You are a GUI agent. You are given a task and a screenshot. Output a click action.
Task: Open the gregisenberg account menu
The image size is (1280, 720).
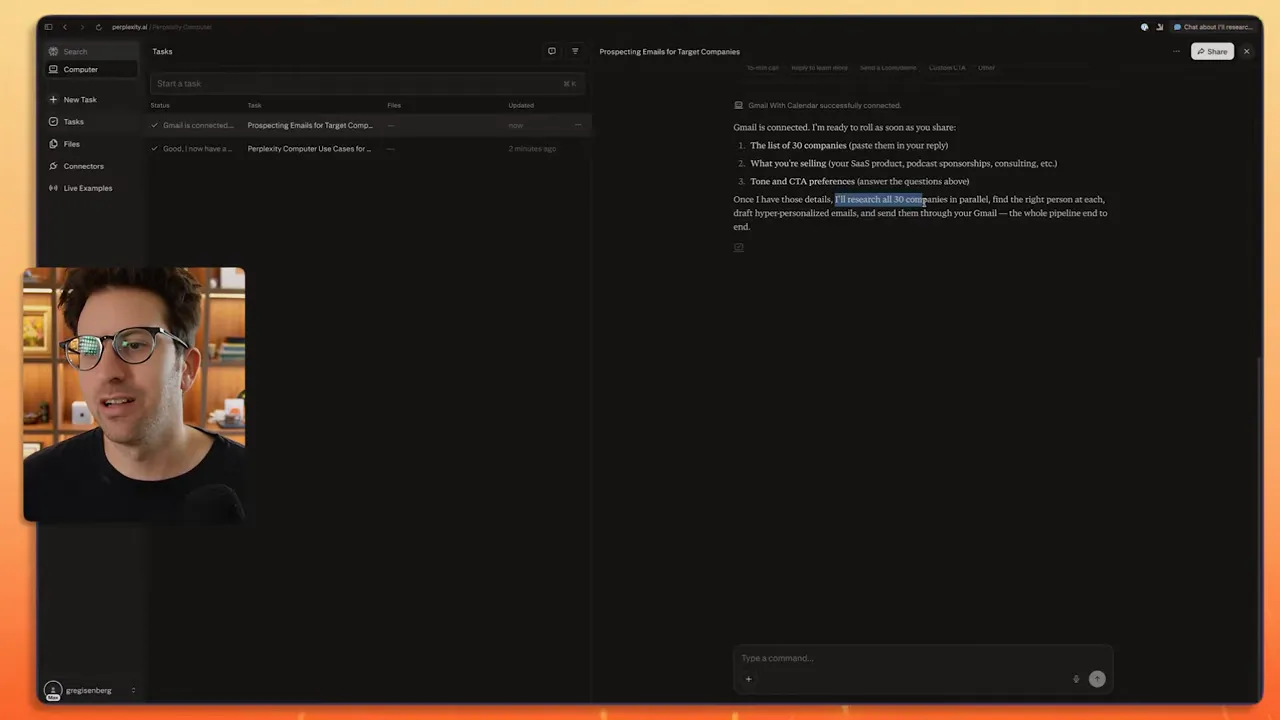coord(90,691)
